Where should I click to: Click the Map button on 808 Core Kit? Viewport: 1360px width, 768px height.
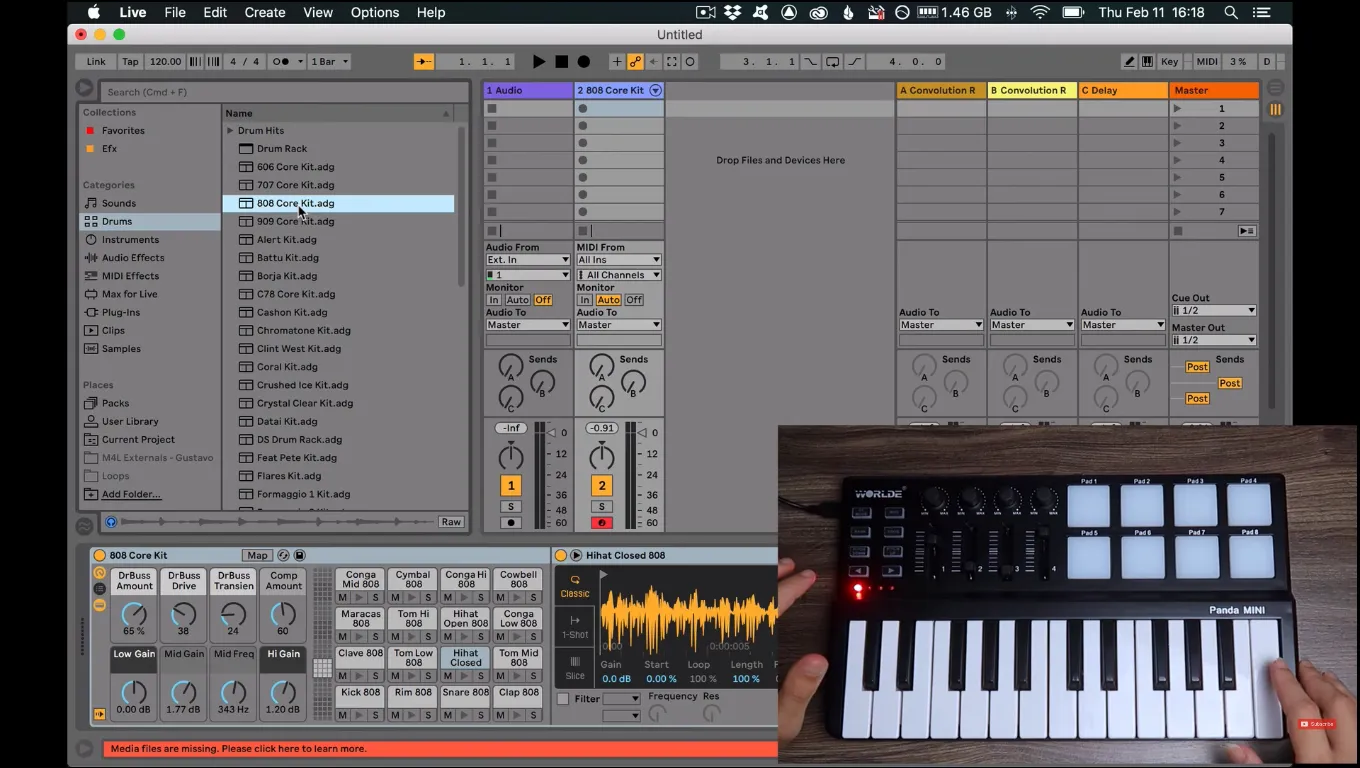pos(258,555)
